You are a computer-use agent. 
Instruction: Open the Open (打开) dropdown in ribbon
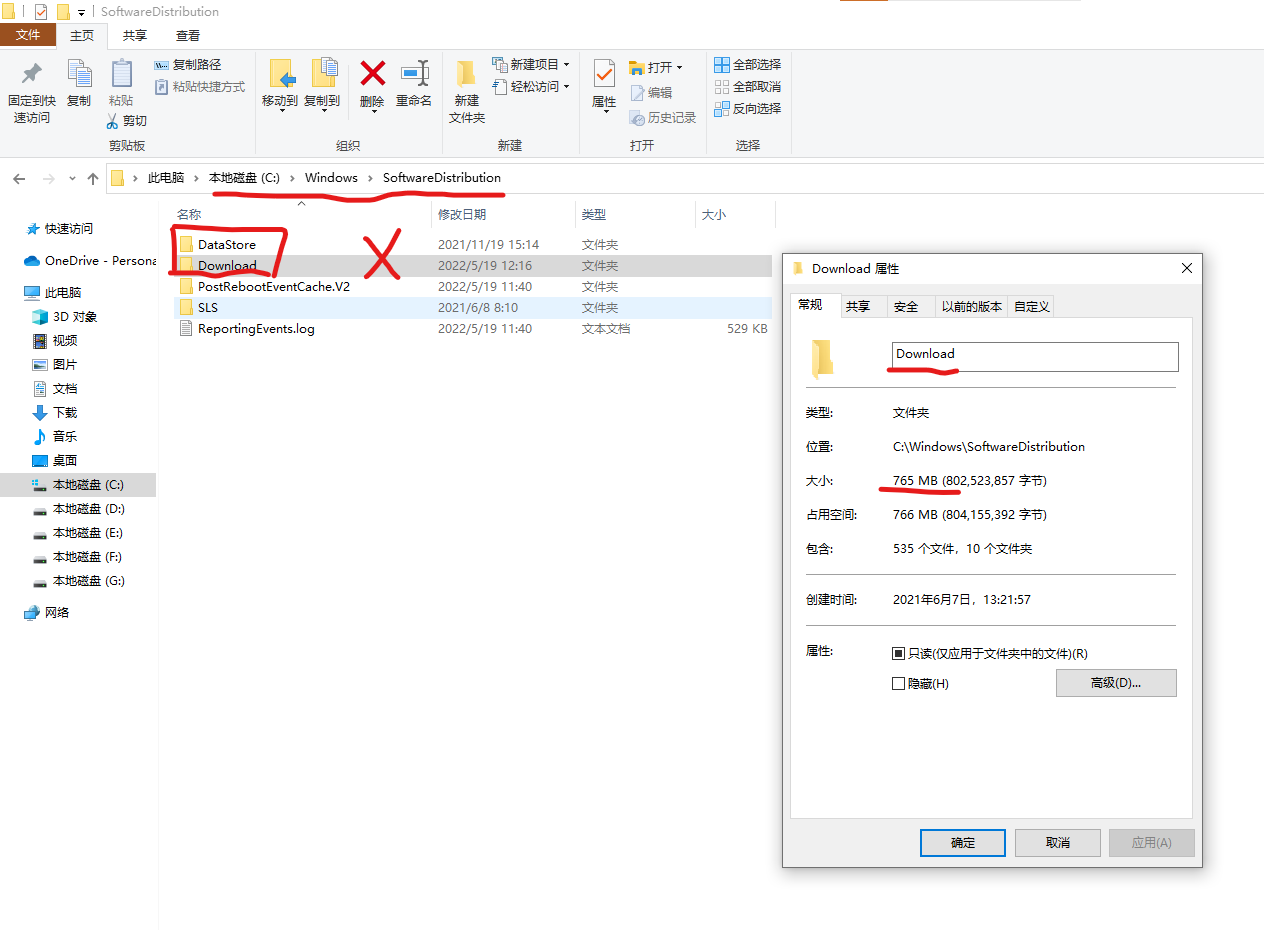656,68
